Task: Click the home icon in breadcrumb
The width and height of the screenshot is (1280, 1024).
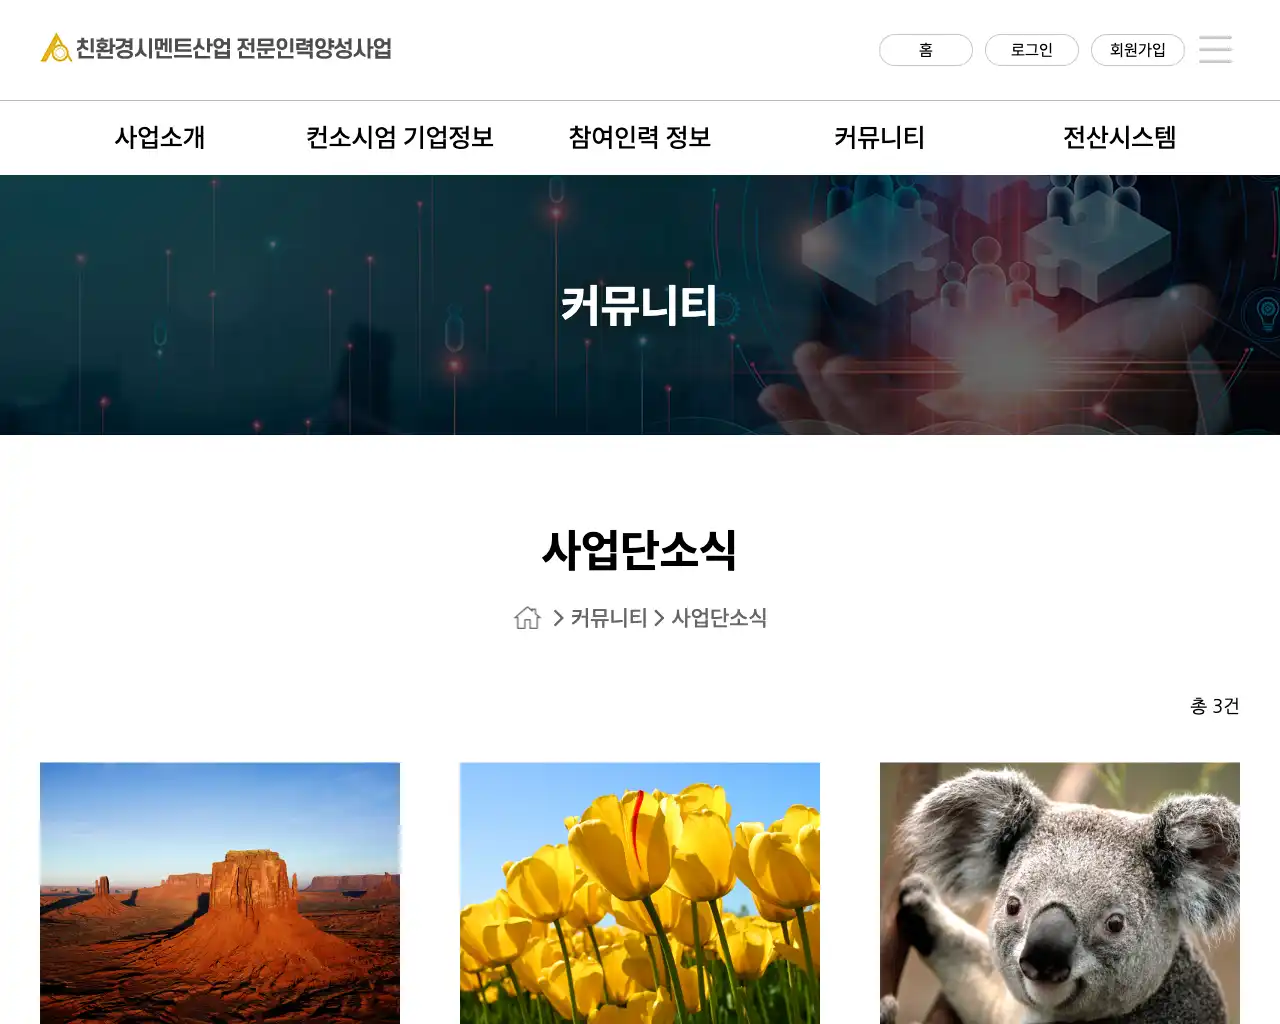Action: pos(527,618)
